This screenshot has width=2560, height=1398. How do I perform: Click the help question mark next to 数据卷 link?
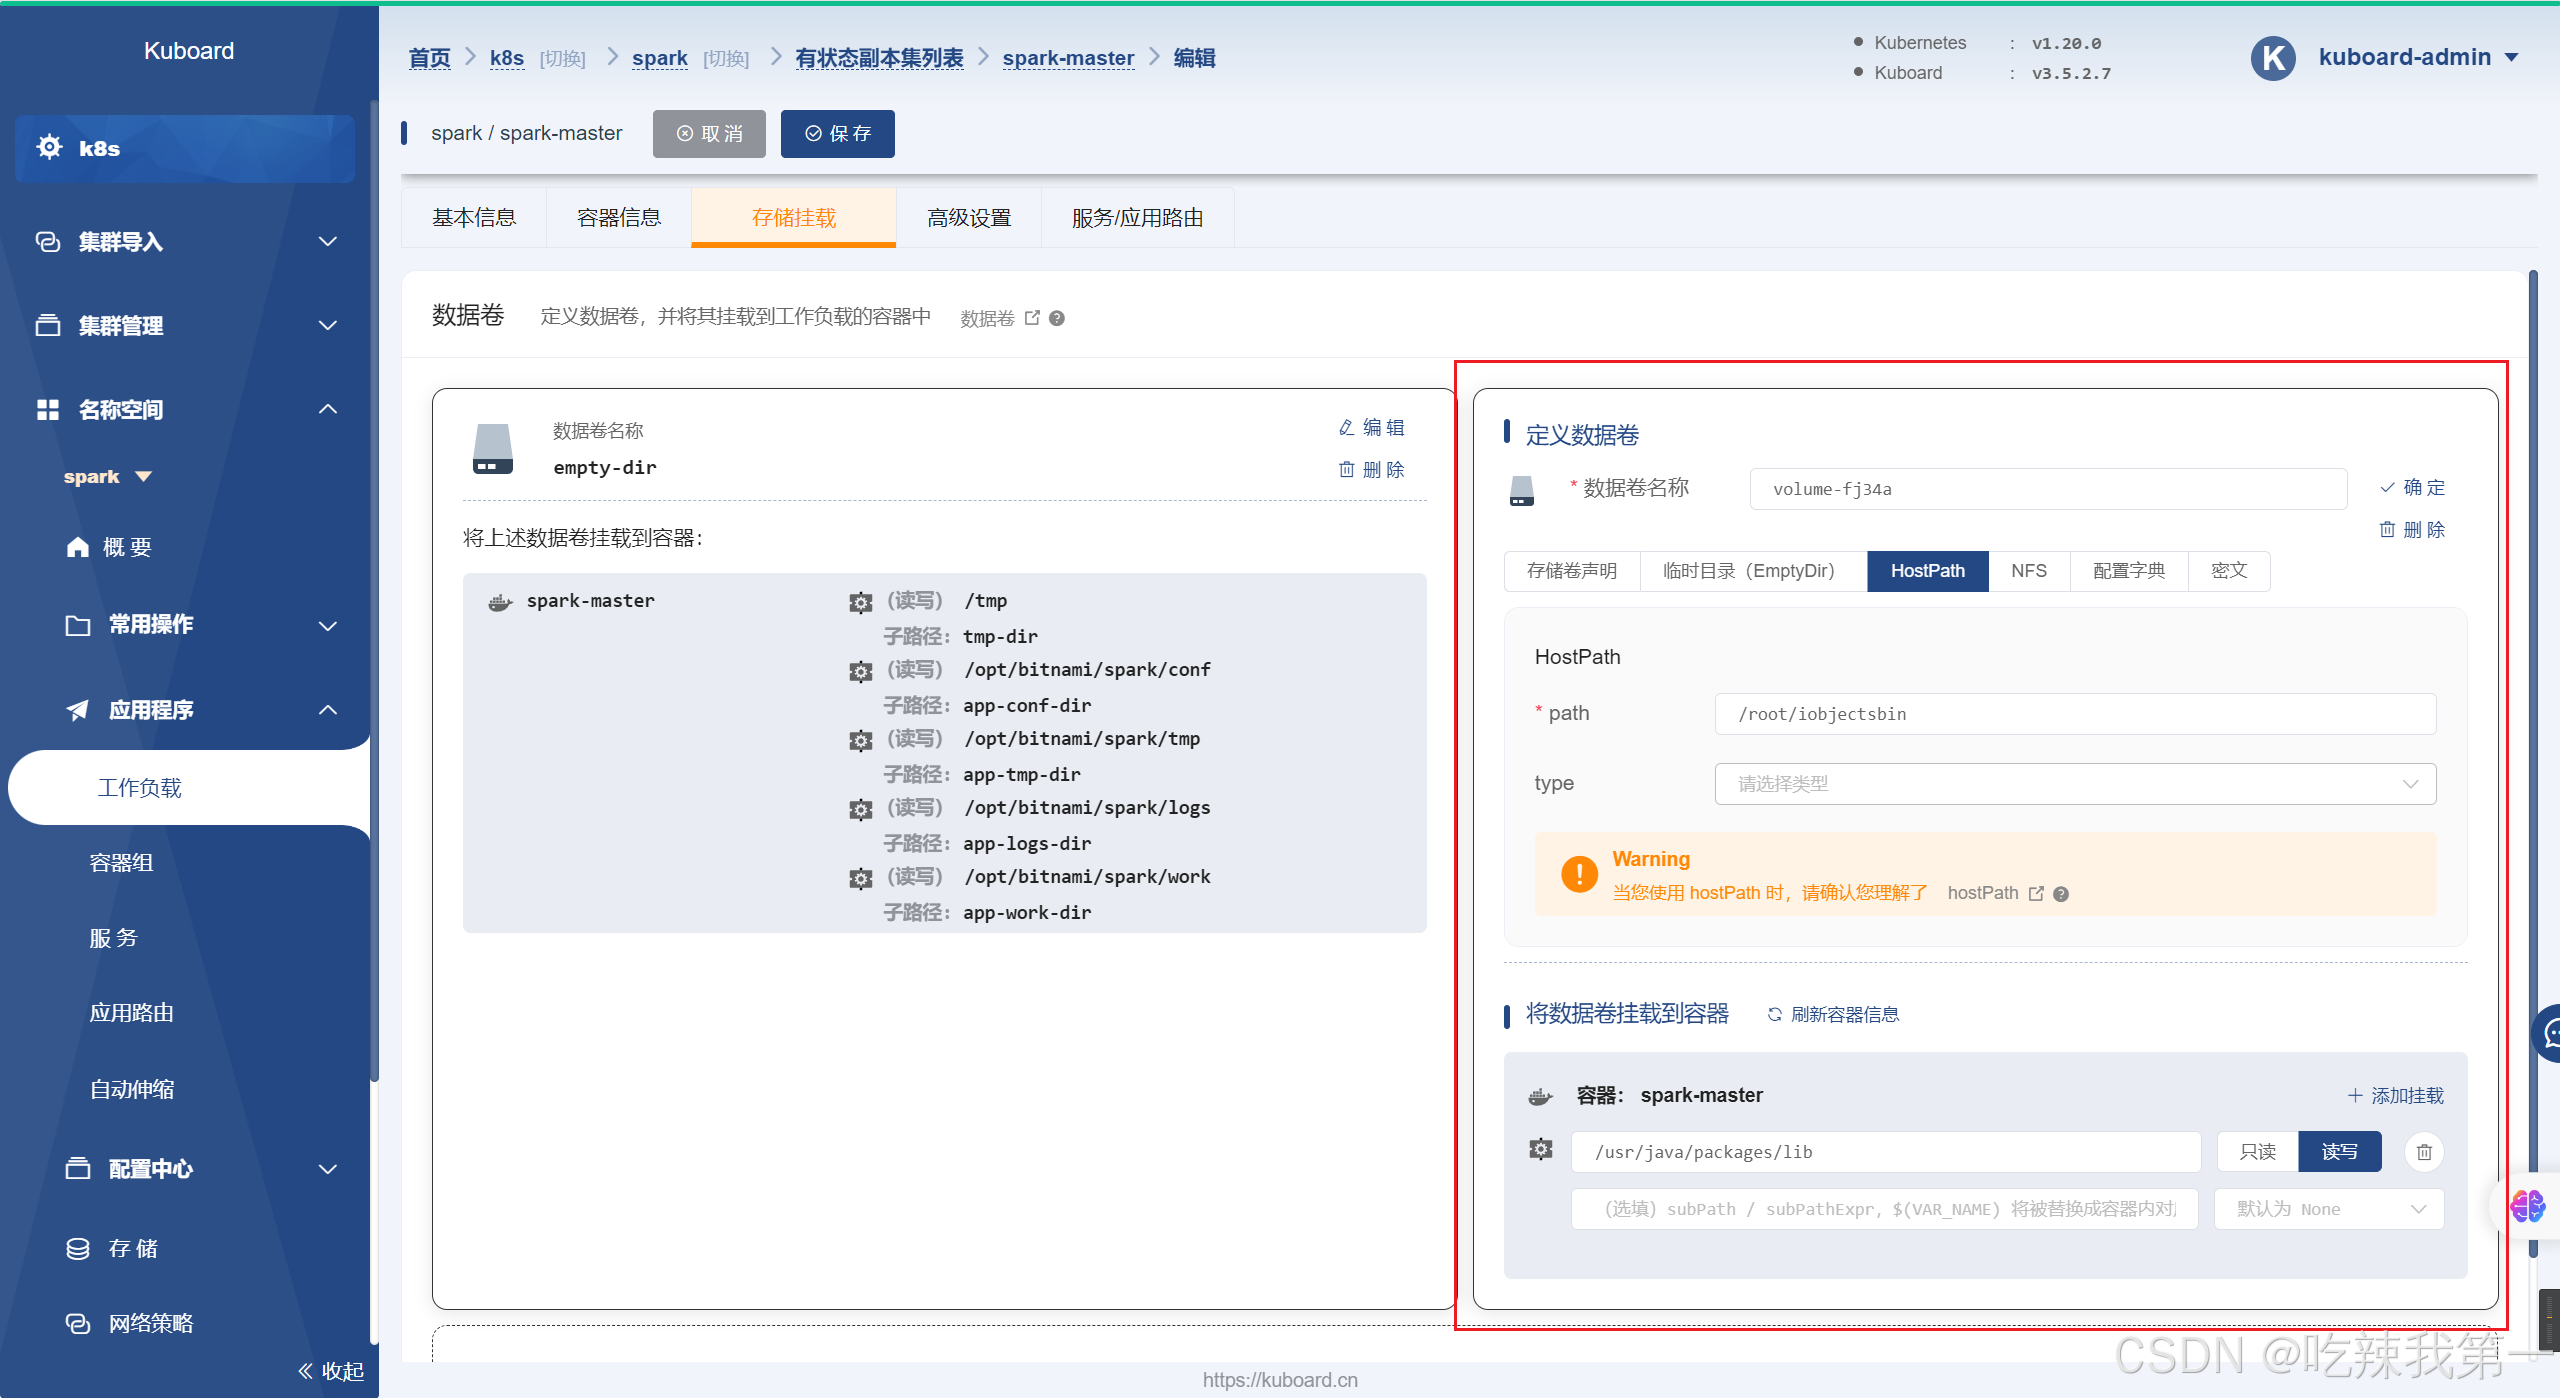tap(1057, 318)
